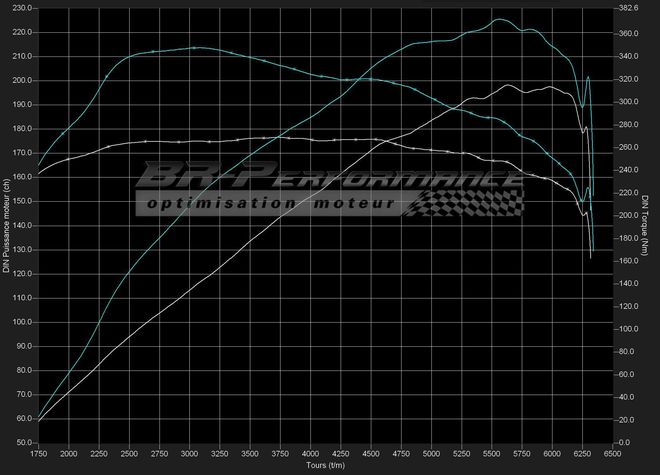The image size is (660, 475).
Task: Click the 'DIN Puissance moteur (ch)' axis title
Action: pos(7,224)
